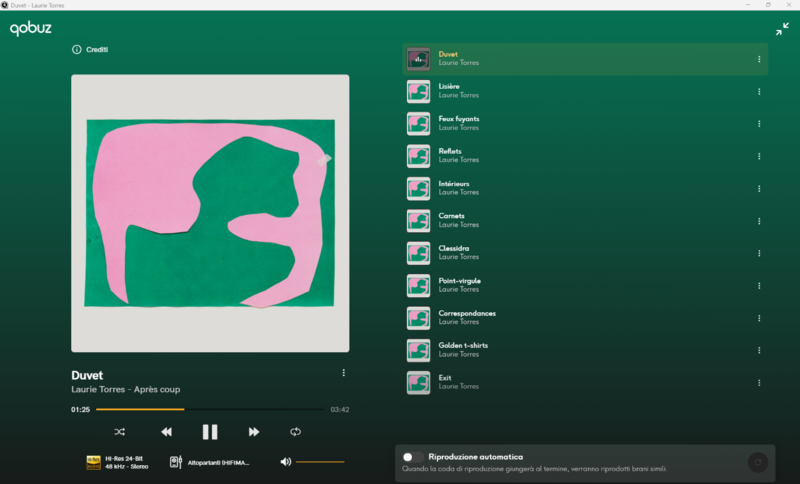The height and width of the screenshot is (484, 800).
Task: Click the info icon beside Crediti
Action: point(77,49)
